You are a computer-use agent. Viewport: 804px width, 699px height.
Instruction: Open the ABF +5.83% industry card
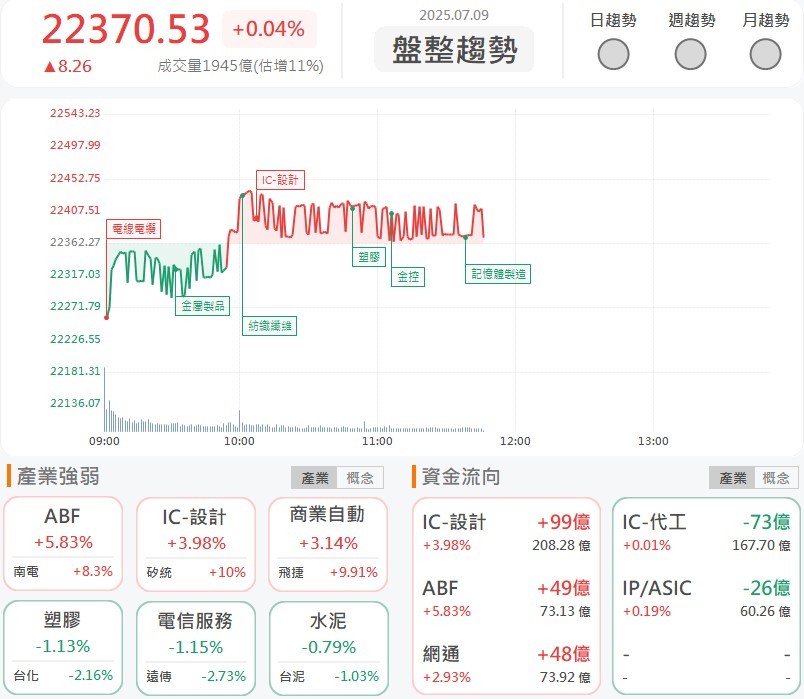pyautogui.click(x=63, y=543)
